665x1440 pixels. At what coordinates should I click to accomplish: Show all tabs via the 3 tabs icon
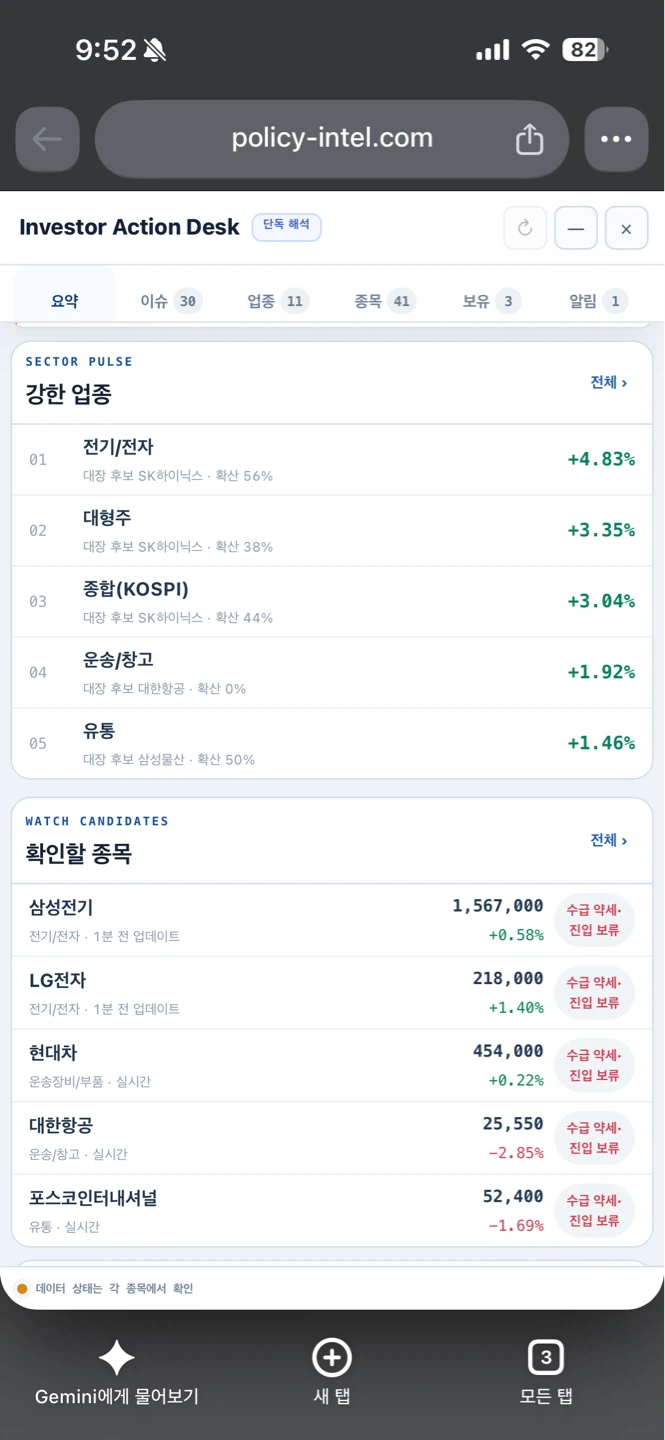(546, 1357)
